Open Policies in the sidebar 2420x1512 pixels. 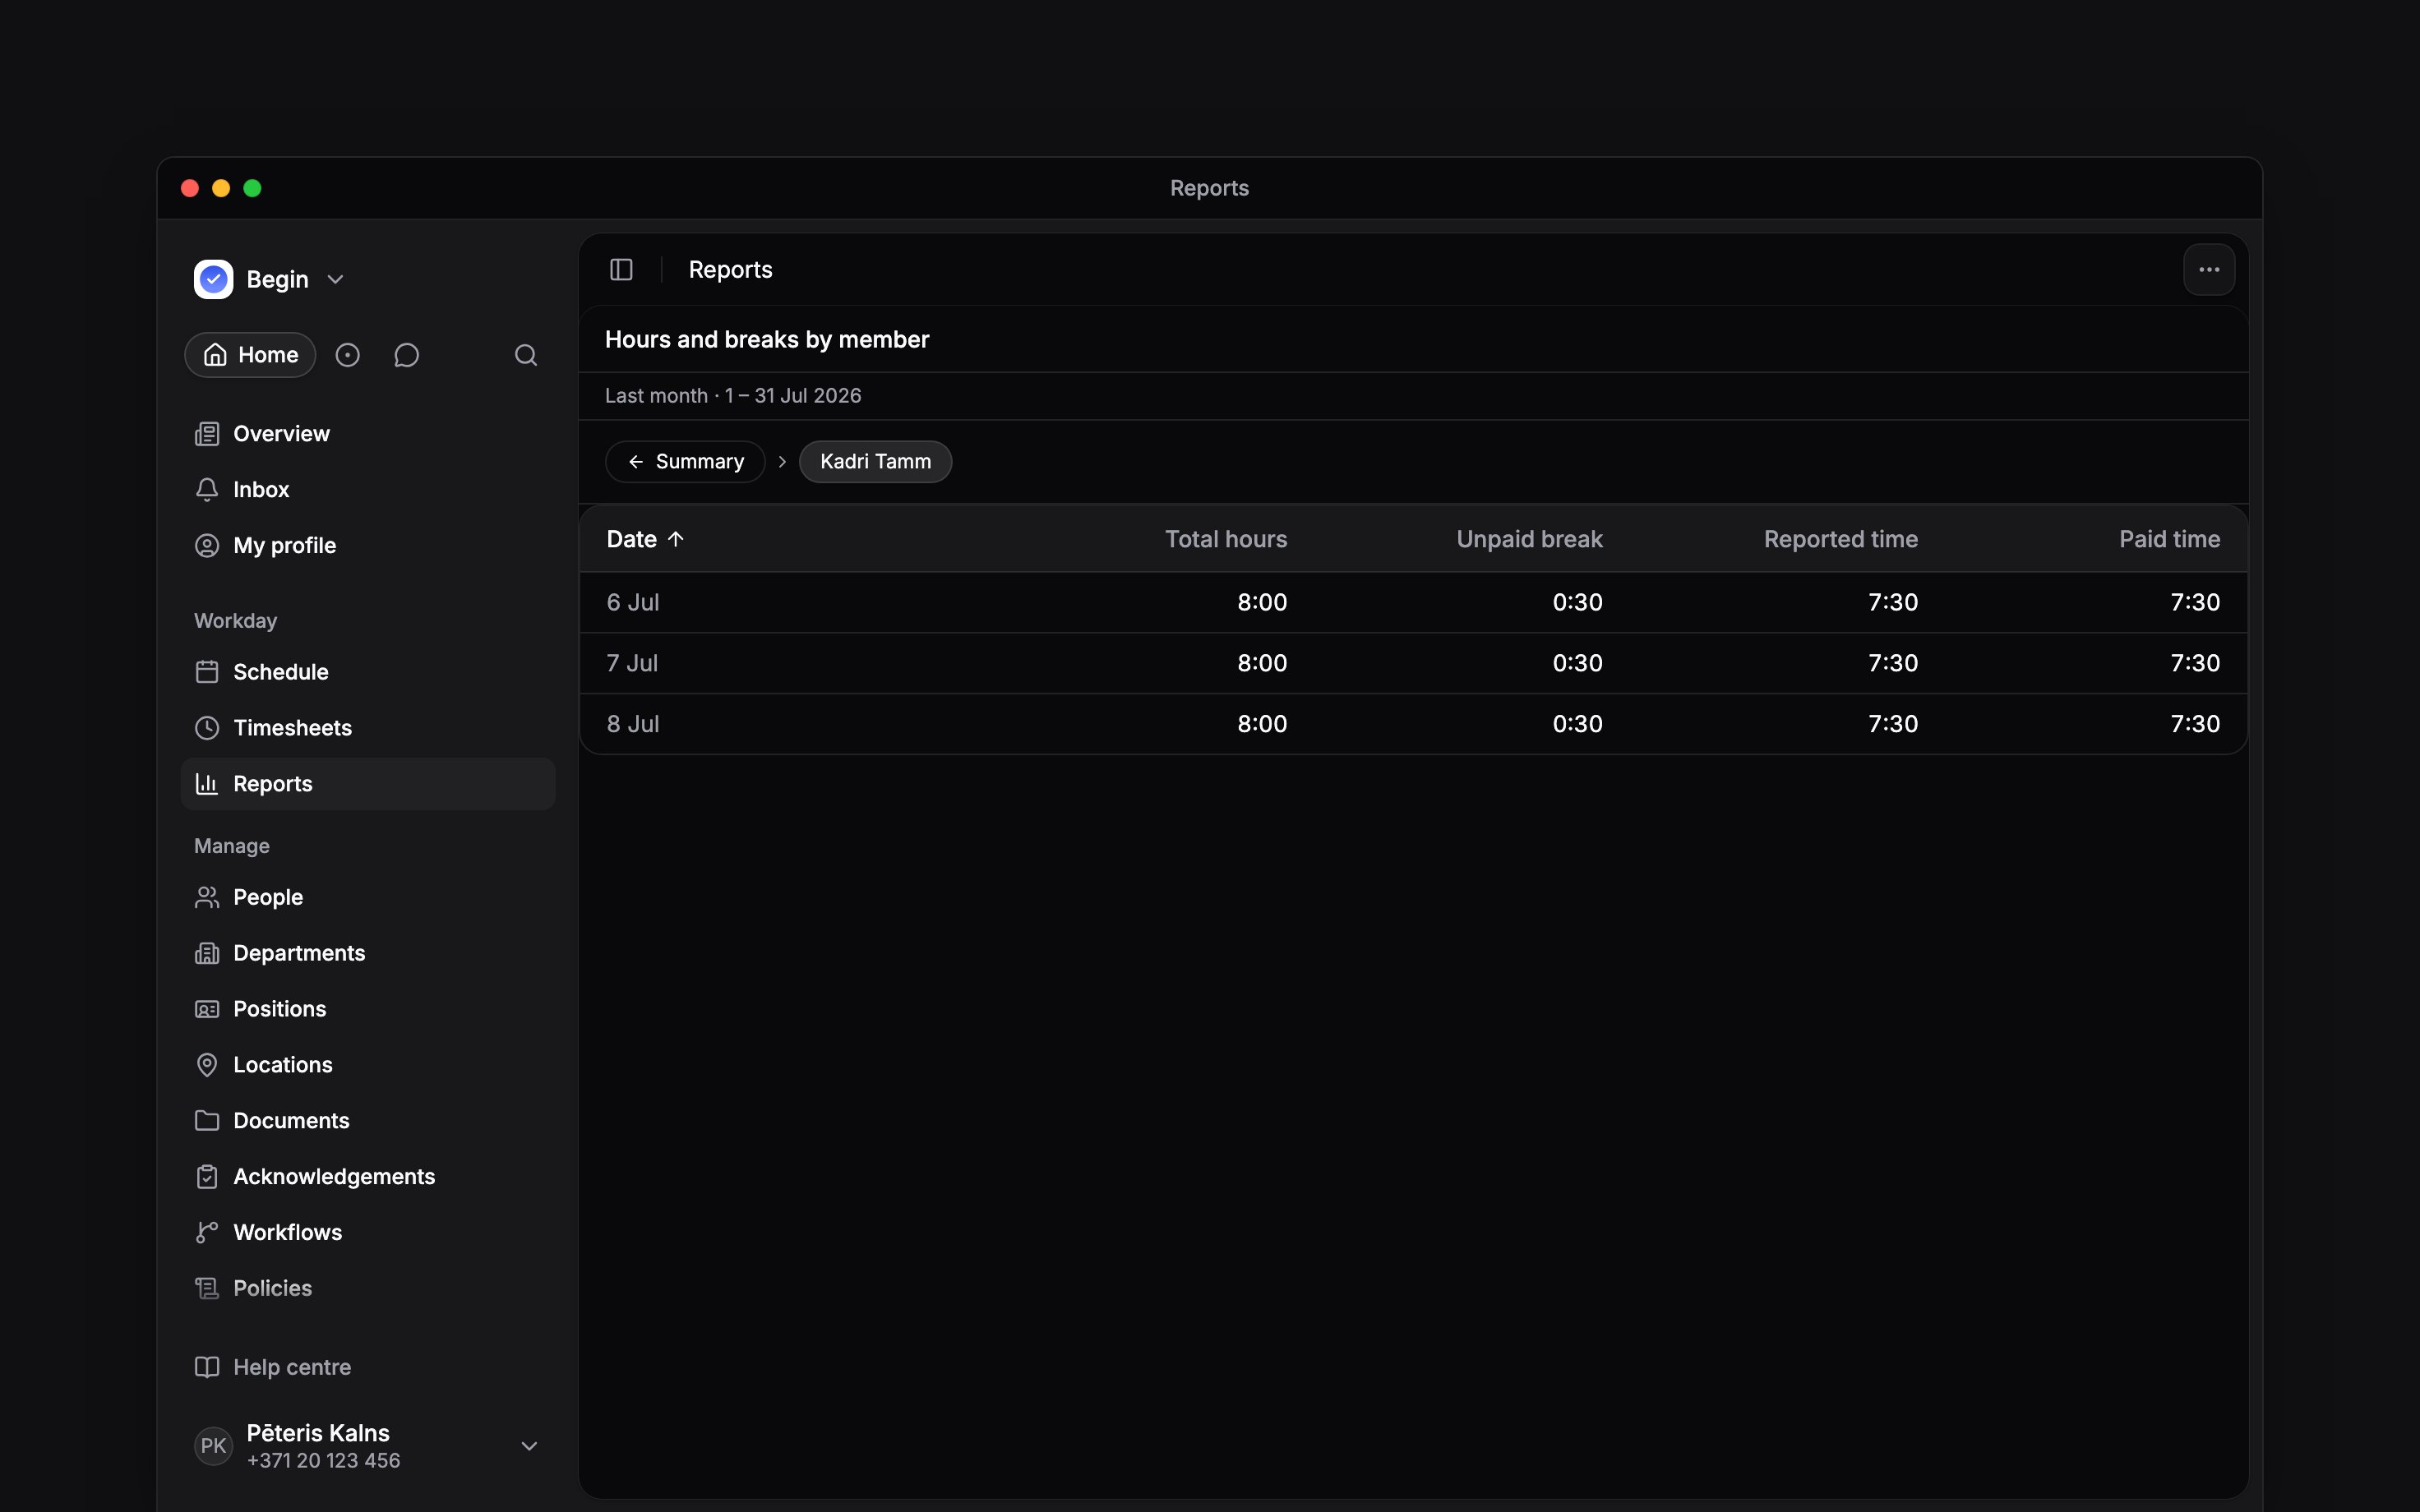[x=368, y=1289]
